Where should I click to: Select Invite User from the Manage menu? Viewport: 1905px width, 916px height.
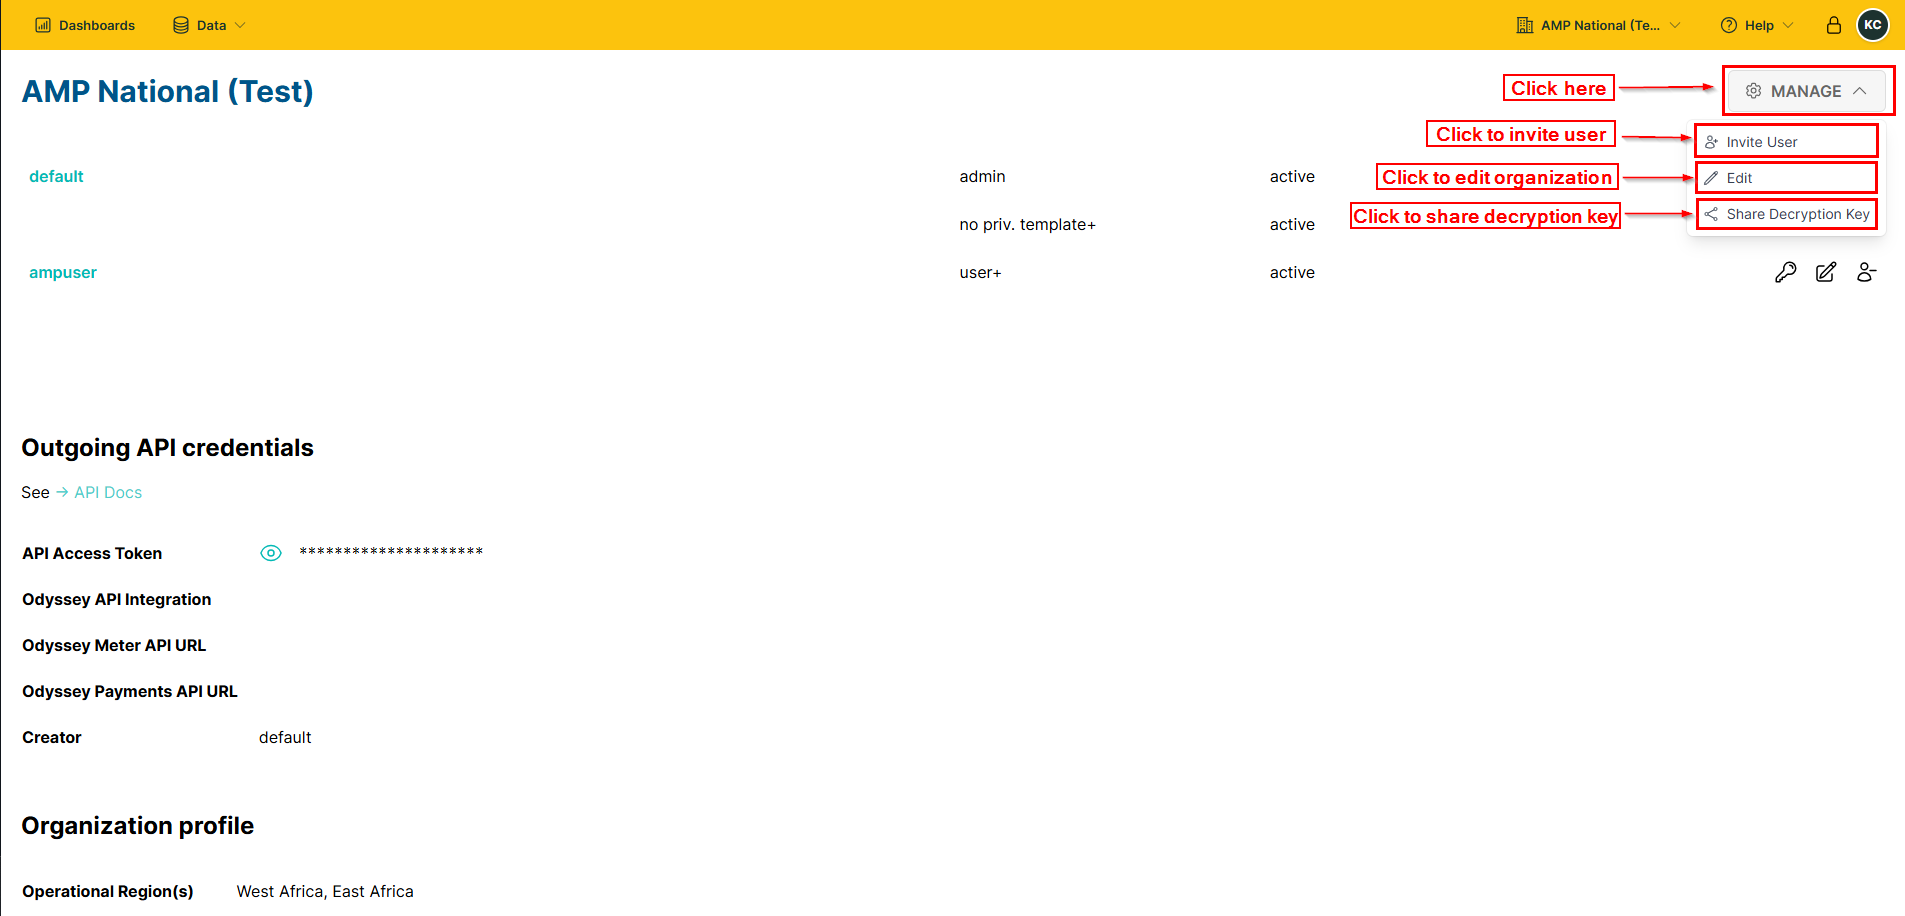pyautogui.click(x=1786, y=142)
